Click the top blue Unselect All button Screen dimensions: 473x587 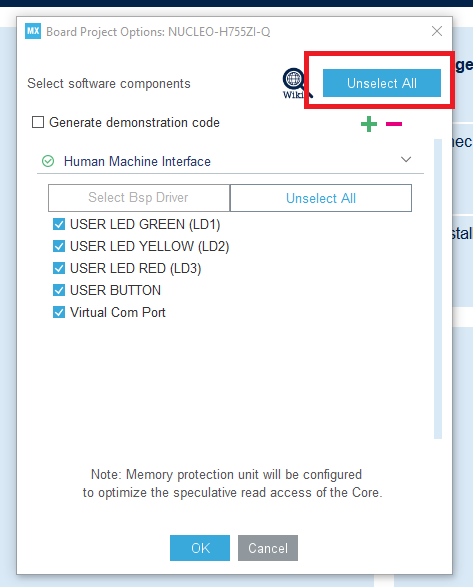coord(382,83)
